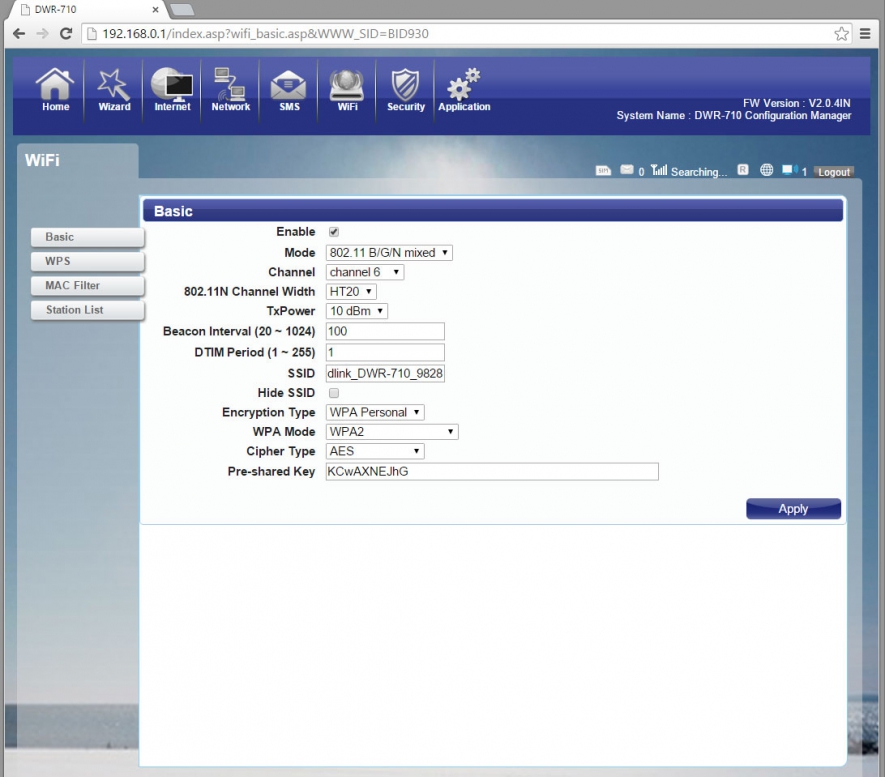
Task: Click the 'TxPower' label
Action: tap(291, 311)
